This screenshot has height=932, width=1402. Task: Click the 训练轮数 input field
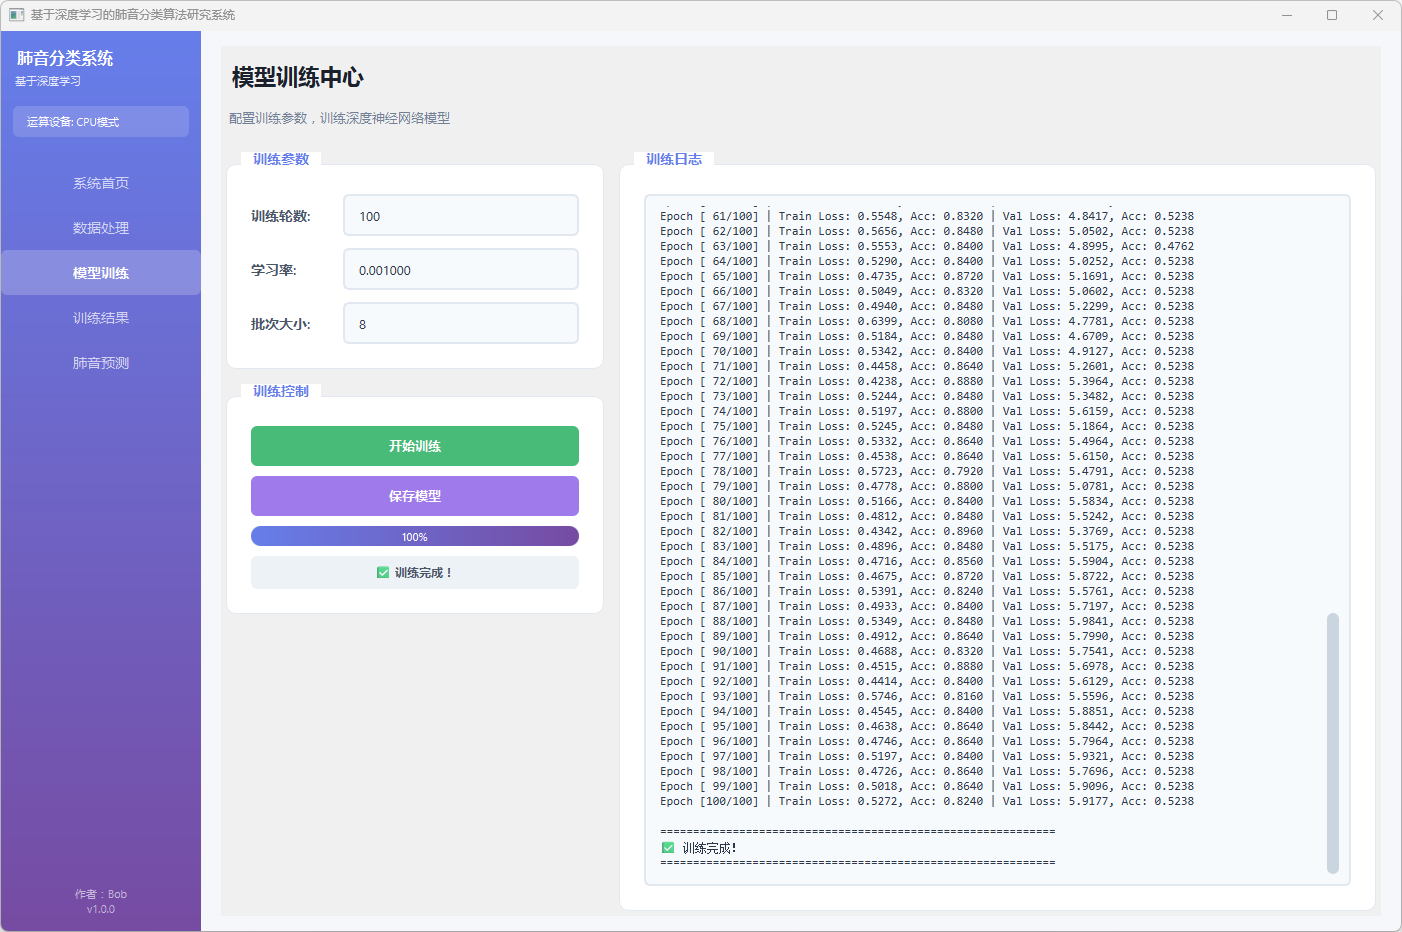(x=460, y=216)
